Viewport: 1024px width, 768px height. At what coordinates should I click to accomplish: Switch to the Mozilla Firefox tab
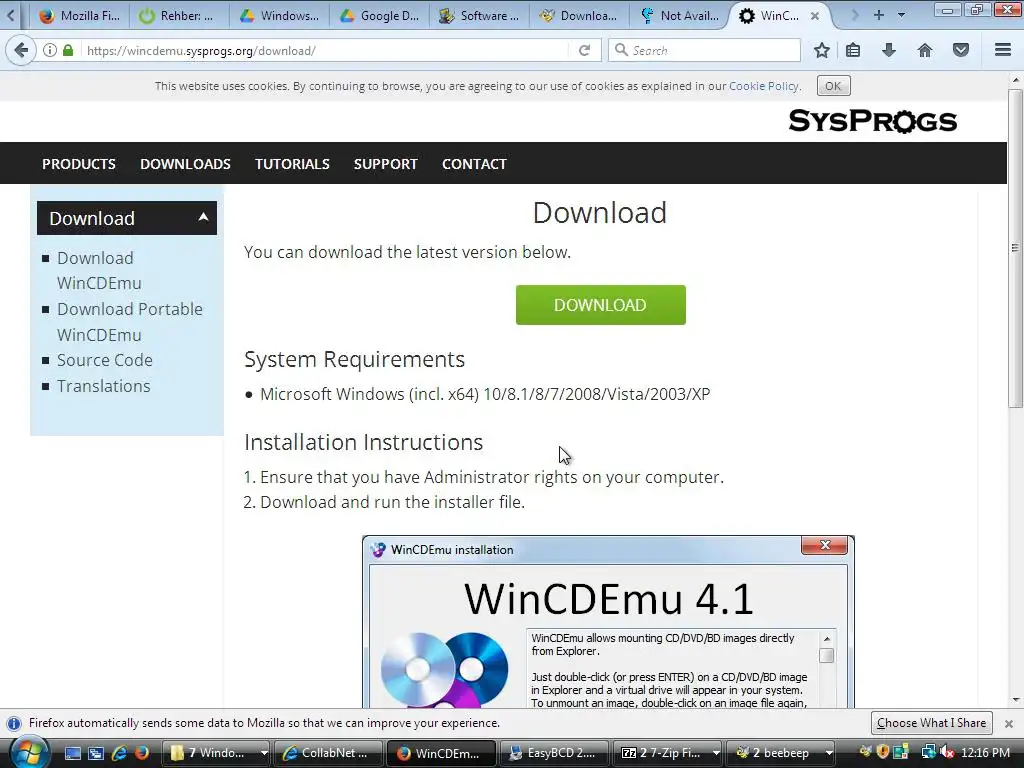click(79, 16)
